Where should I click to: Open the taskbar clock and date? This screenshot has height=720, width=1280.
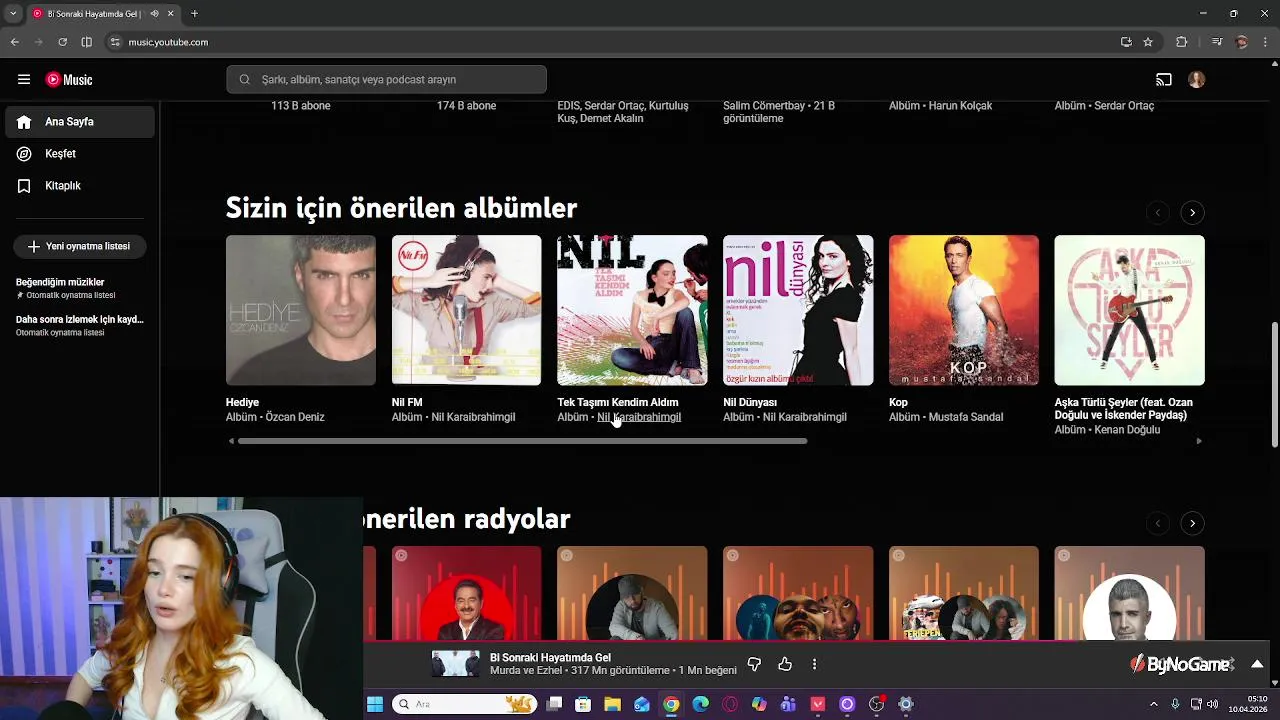1249,704
